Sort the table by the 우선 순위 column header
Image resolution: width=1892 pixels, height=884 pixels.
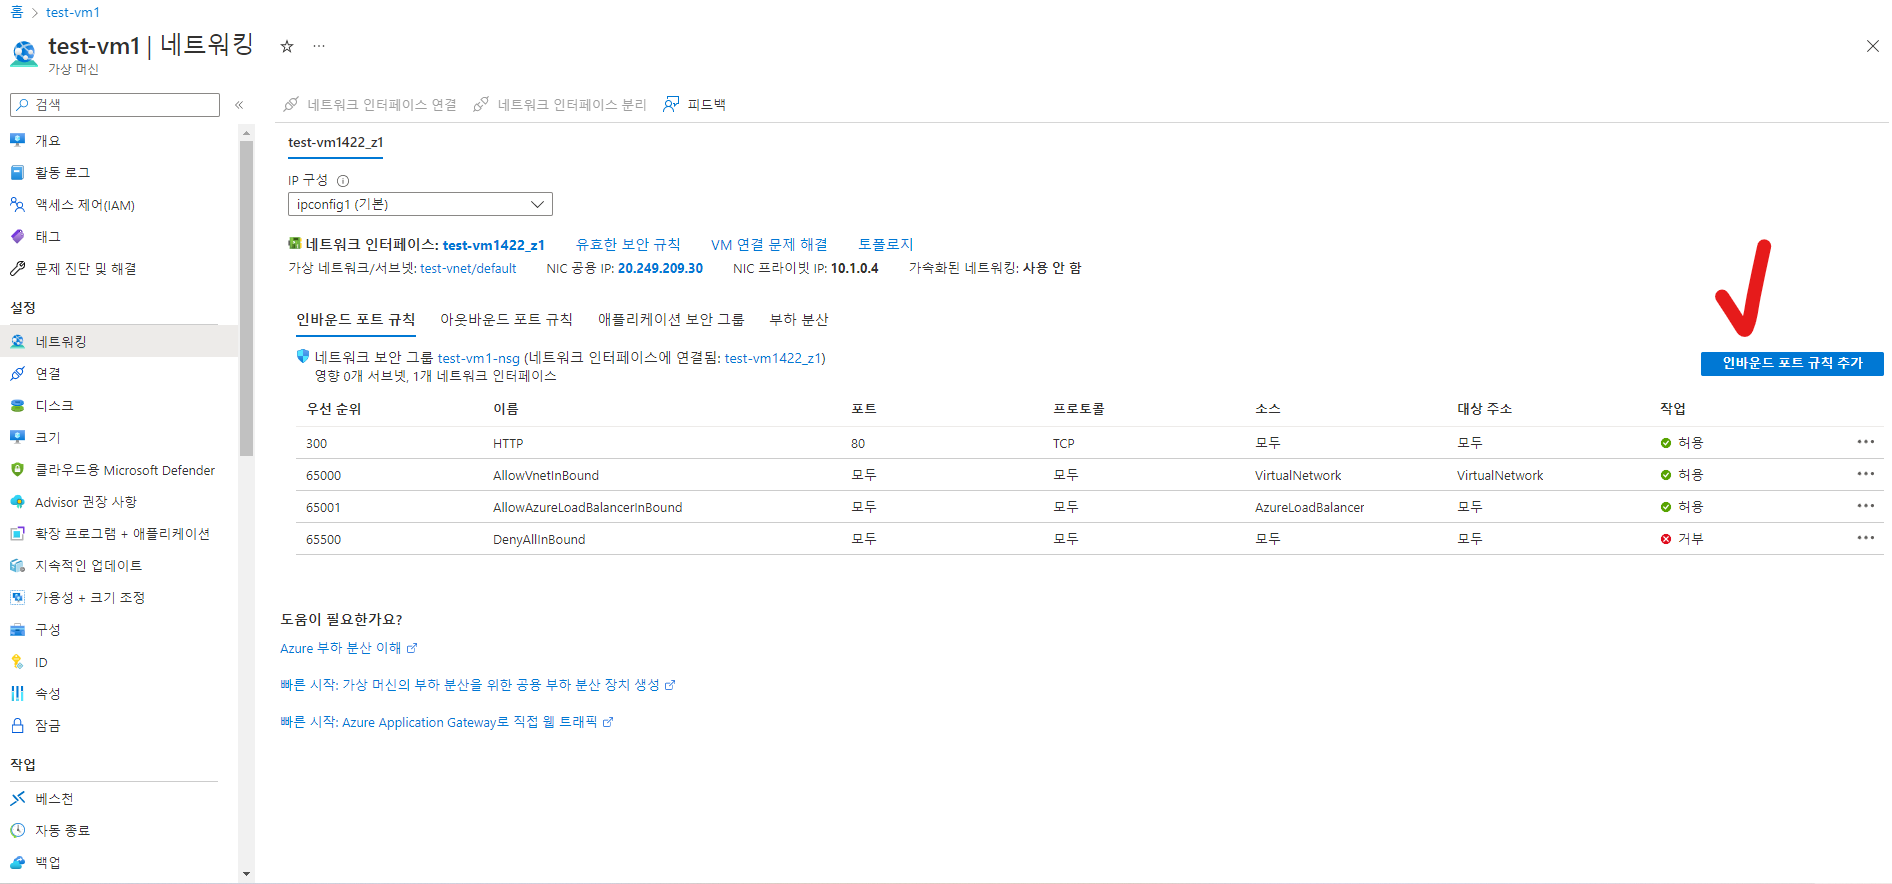click(334, 409)
